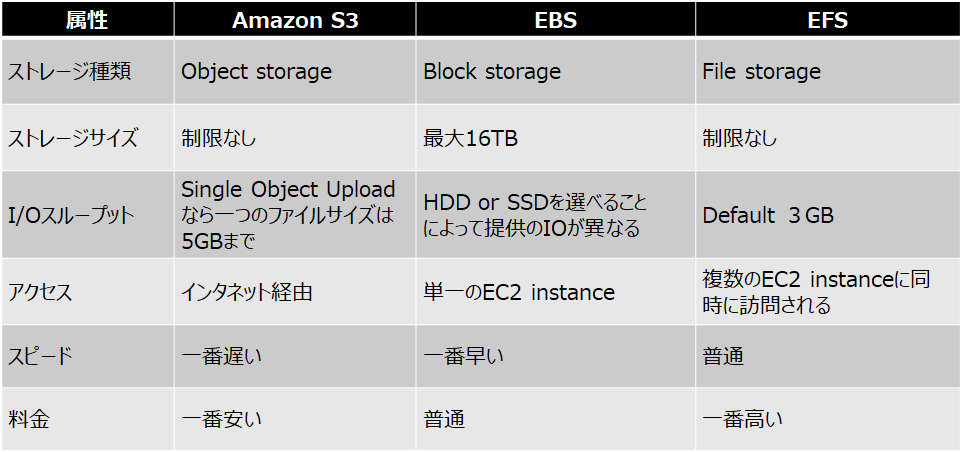Click the ストレージサイズ row label

point(87,138)
